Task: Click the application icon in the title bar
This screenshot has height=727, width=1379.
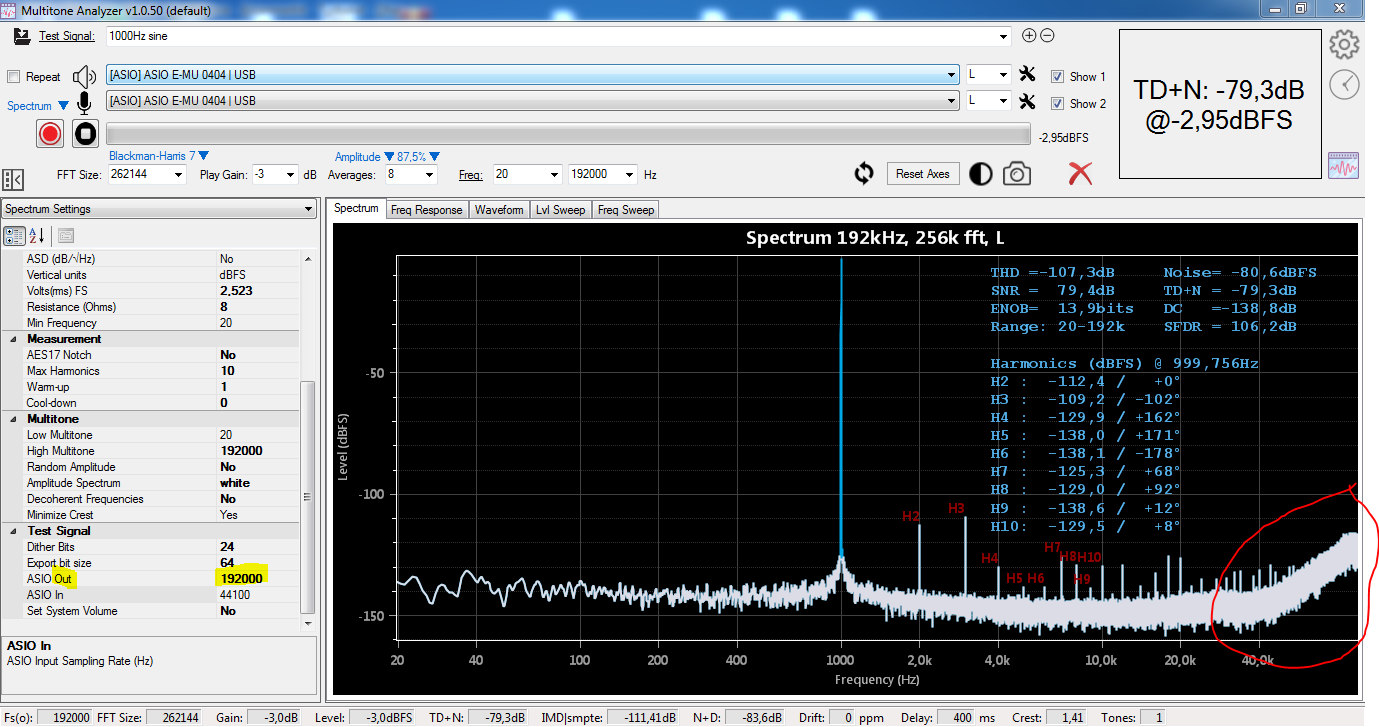Action: (9, 9)
